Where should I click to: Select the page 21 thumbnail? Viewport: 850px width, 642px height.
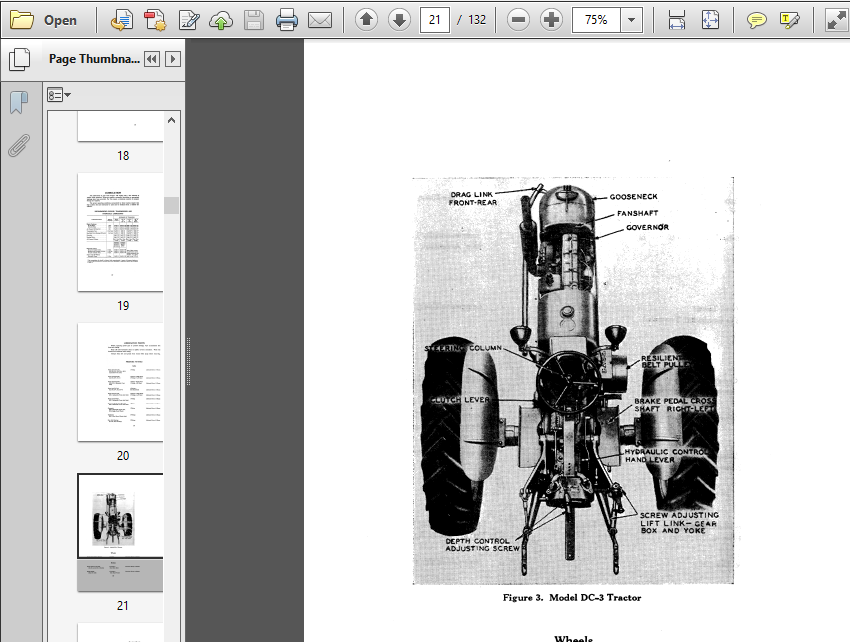tap(120, 532)
